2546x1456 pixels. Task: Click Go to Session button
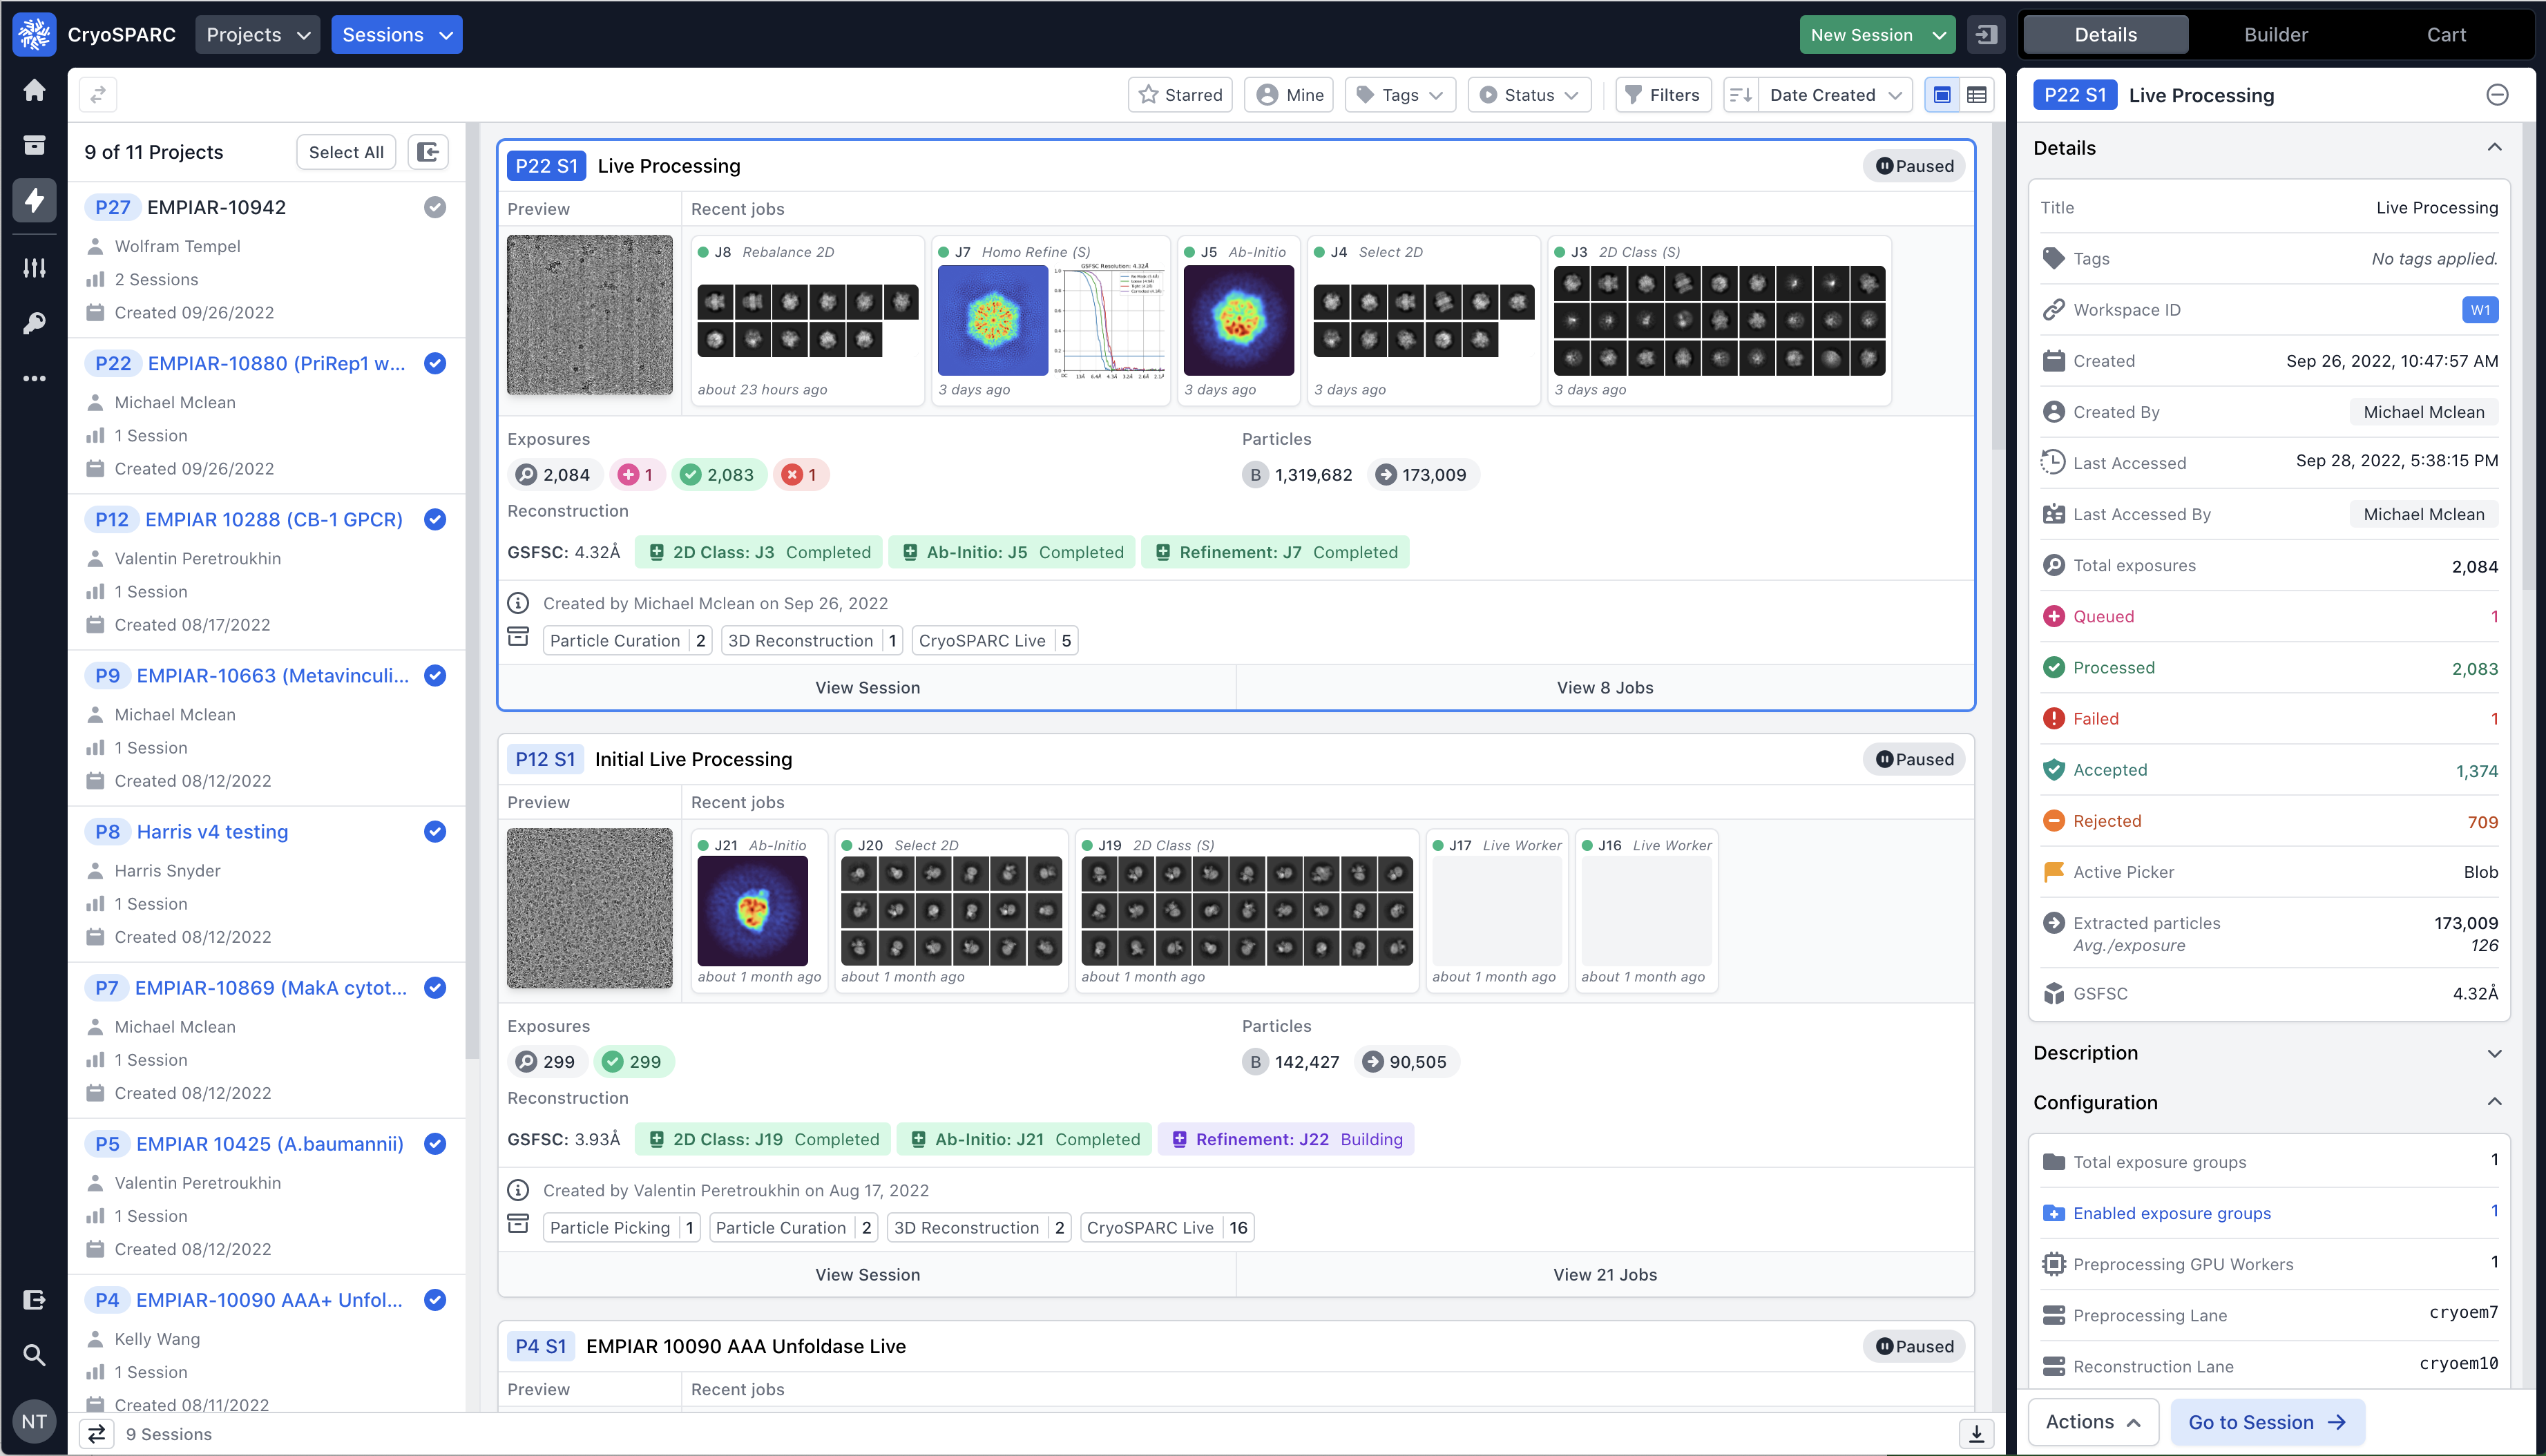(x=2266, y=1422)
